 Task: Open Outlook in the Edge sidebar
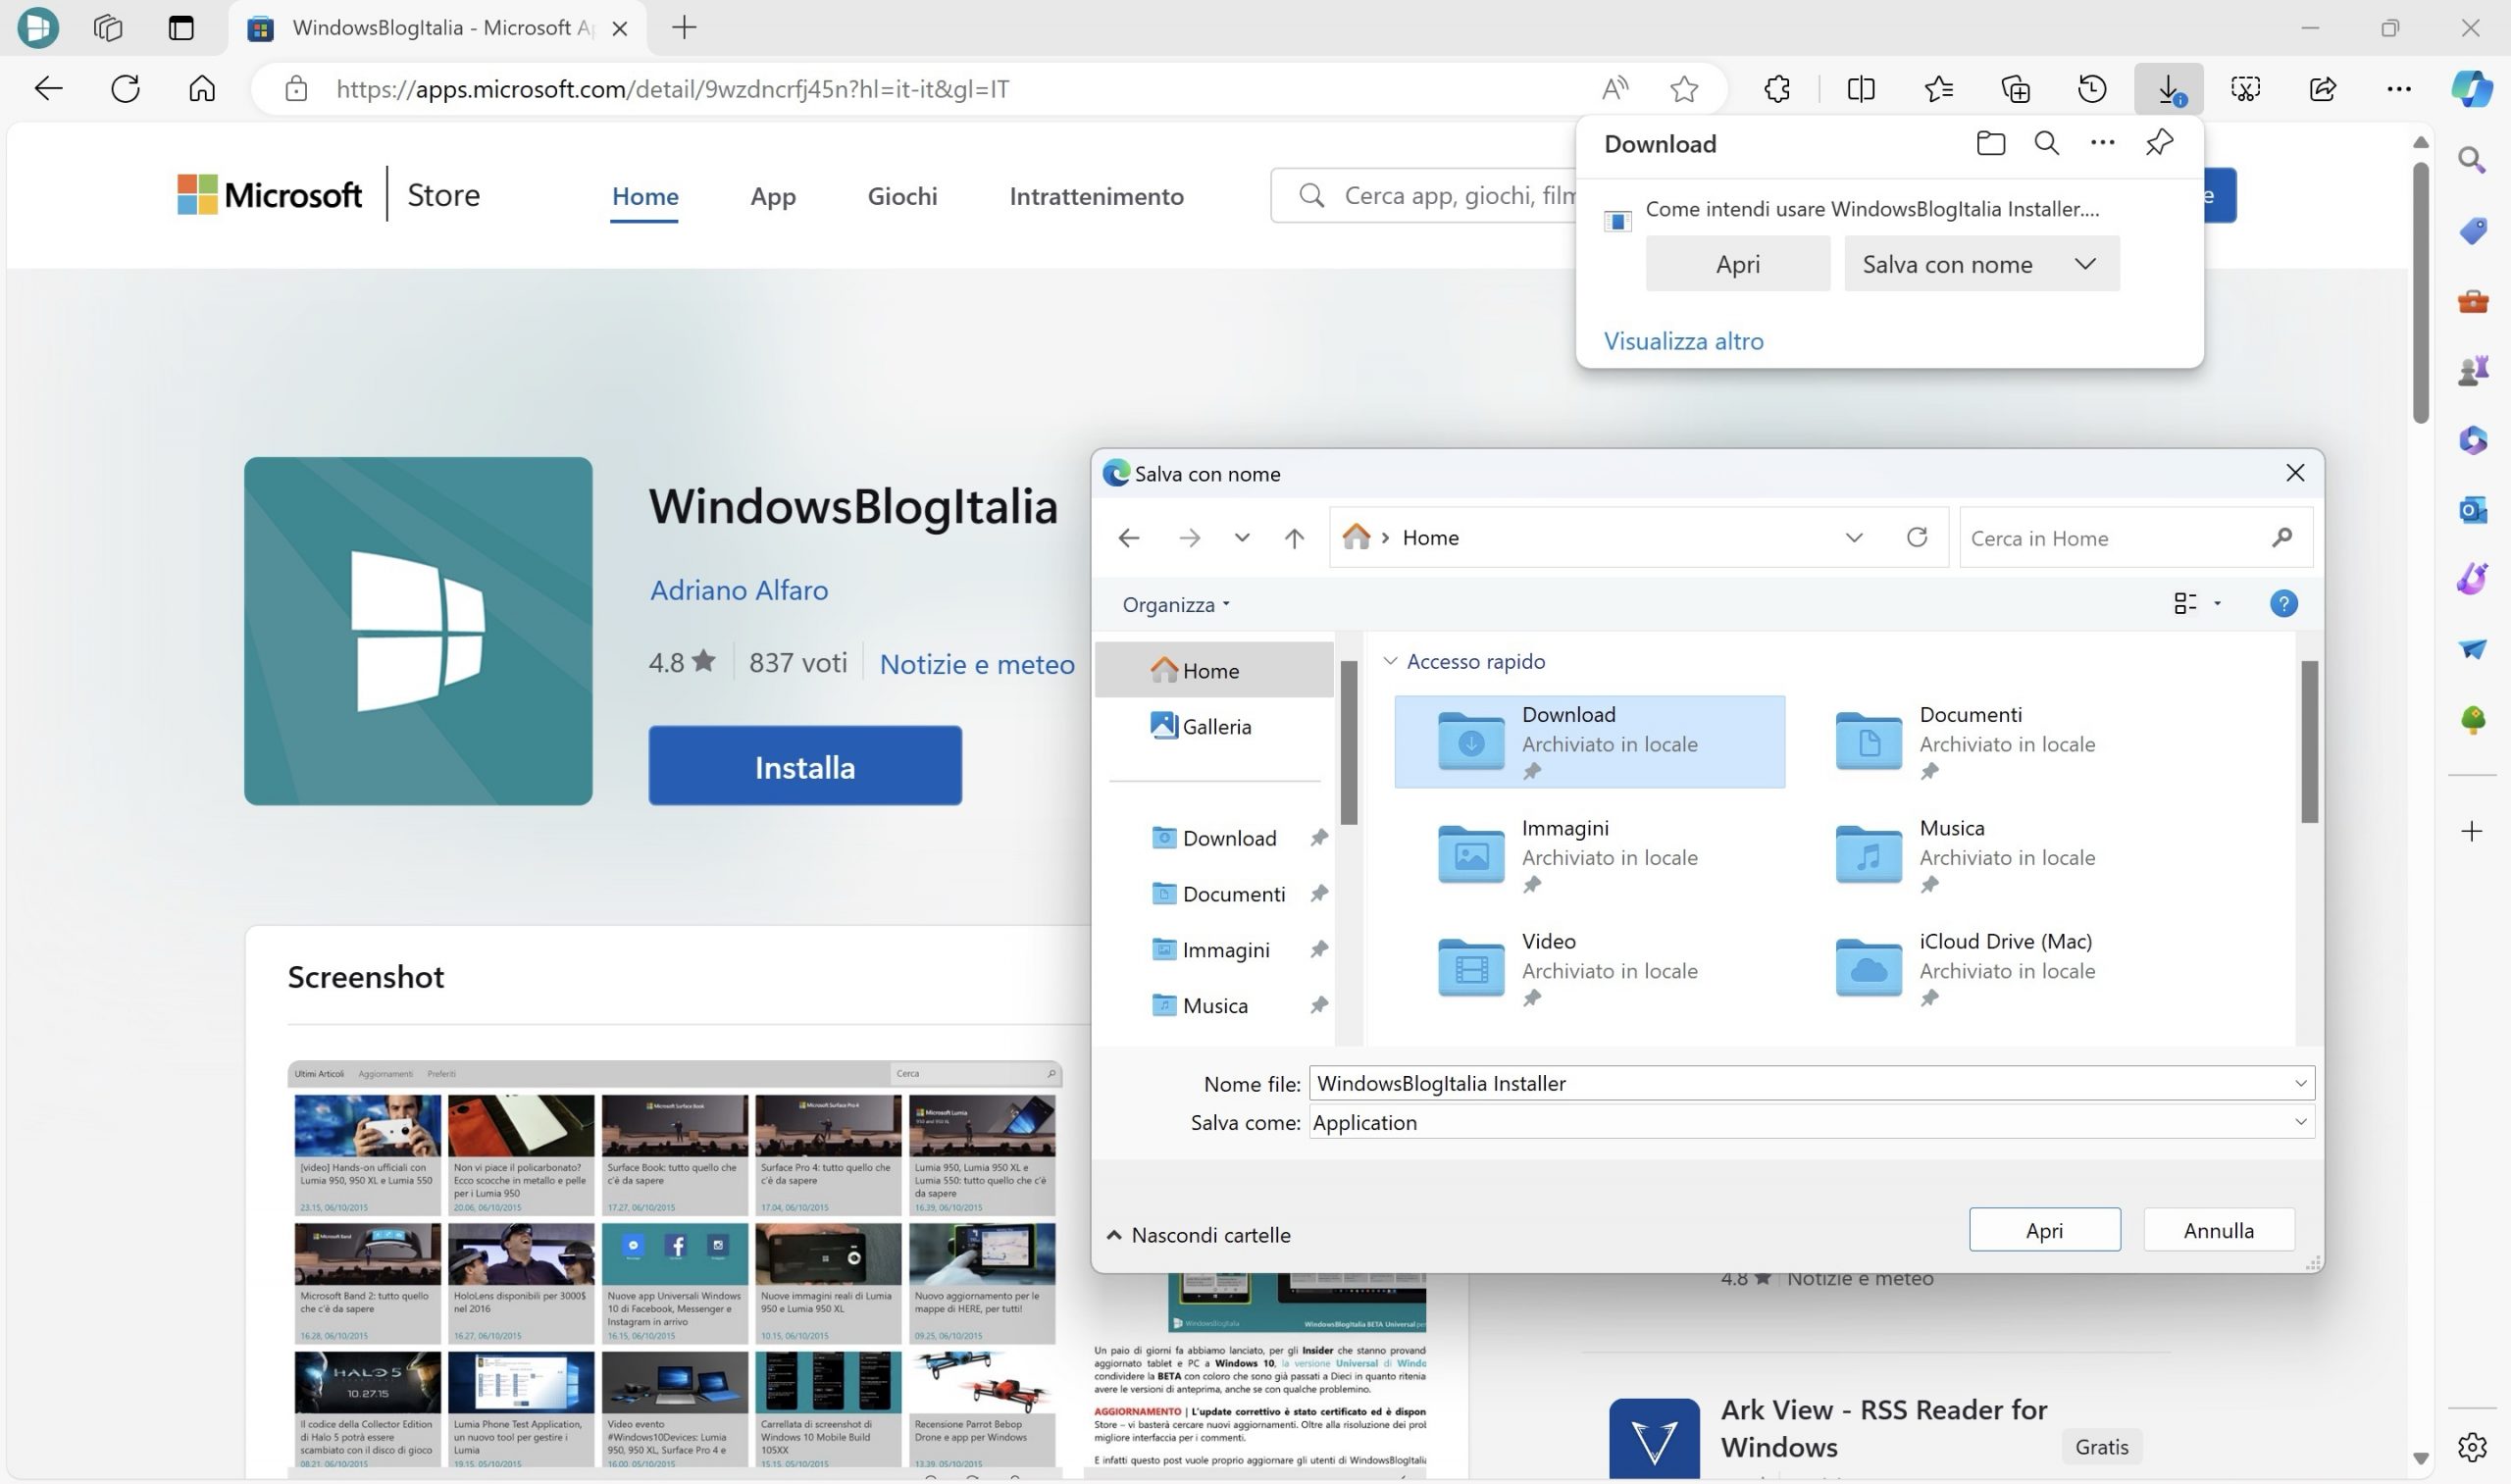click(2472, 510)
